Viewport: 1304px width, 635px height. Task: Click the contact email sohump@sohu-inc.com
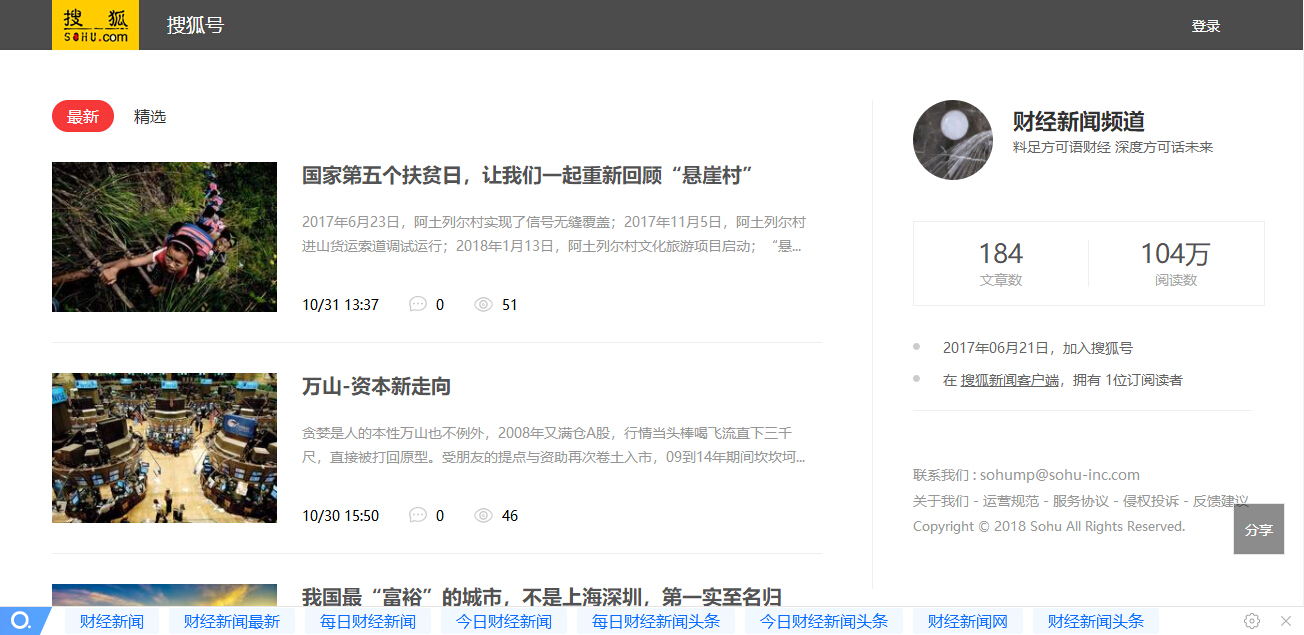pyautogui.click(x=1060, y=475)
